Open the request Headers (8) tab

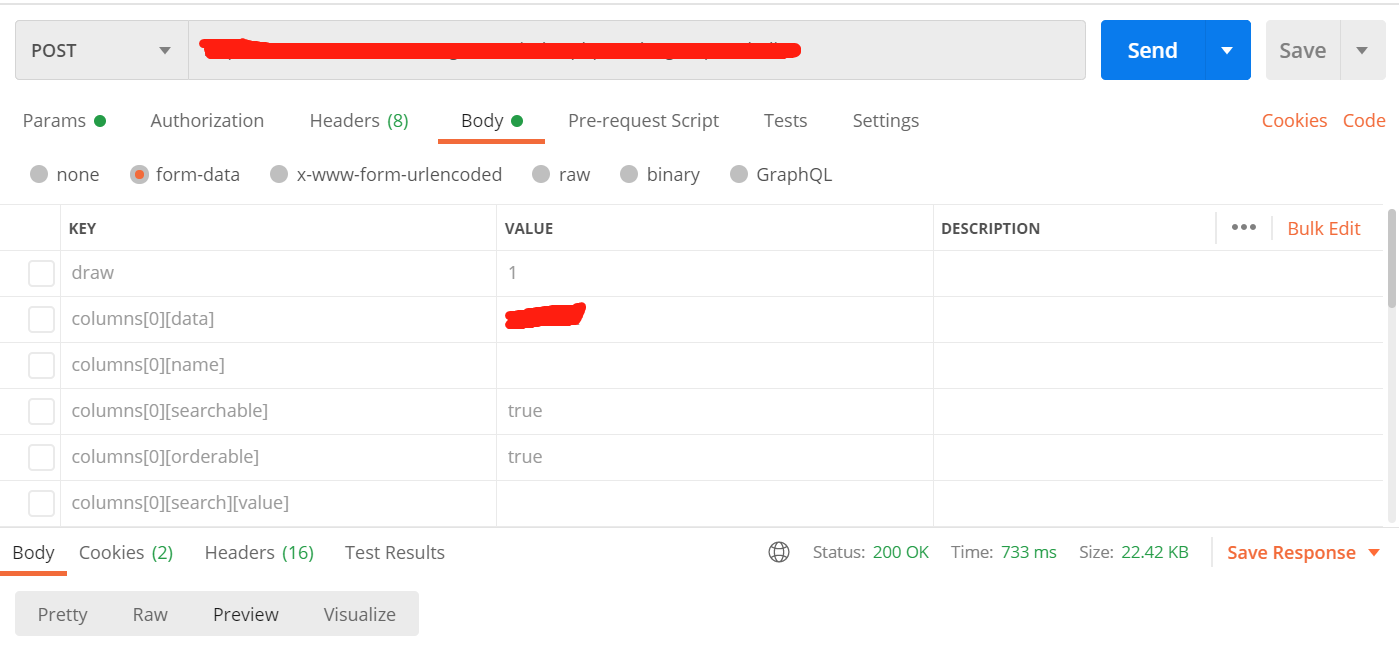(x=359, y=120)
